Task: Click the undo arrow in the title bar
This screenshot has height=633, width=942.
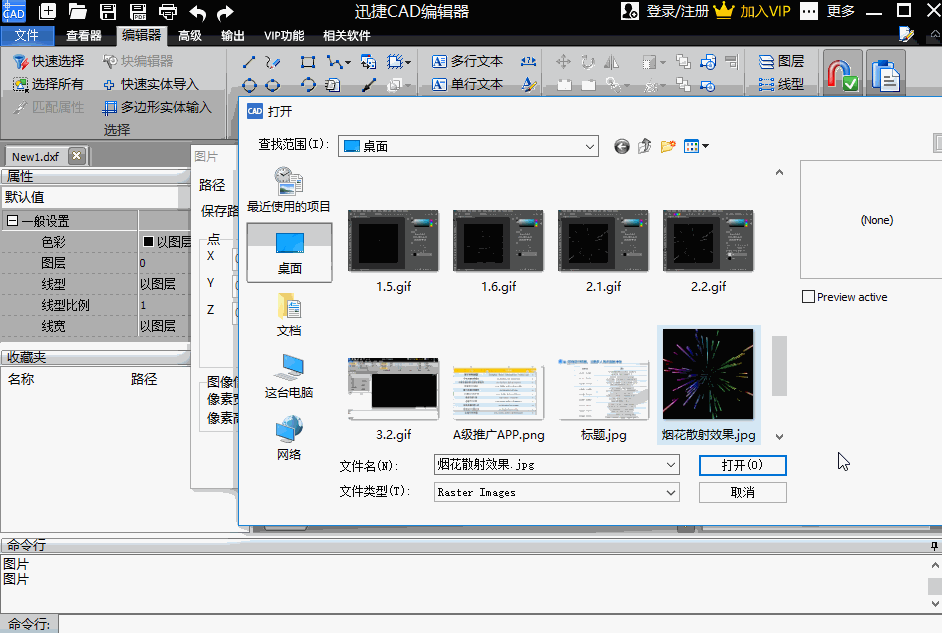Action: pos(197,12)
